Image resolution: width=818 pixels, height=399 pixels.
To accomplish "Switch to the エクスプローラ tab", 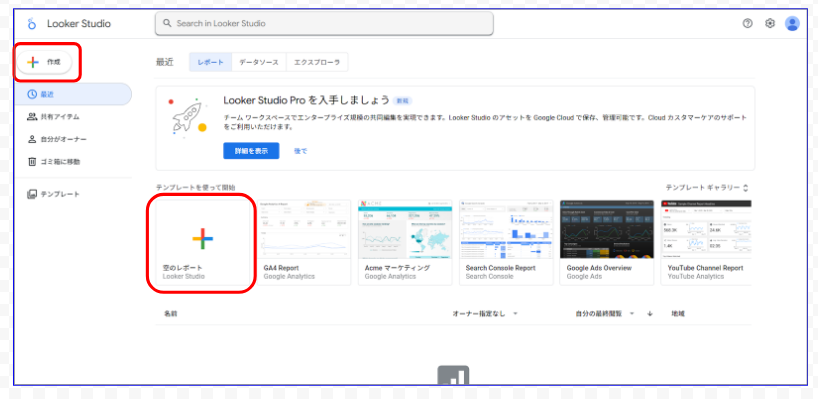I will click(x=317, y=62).
